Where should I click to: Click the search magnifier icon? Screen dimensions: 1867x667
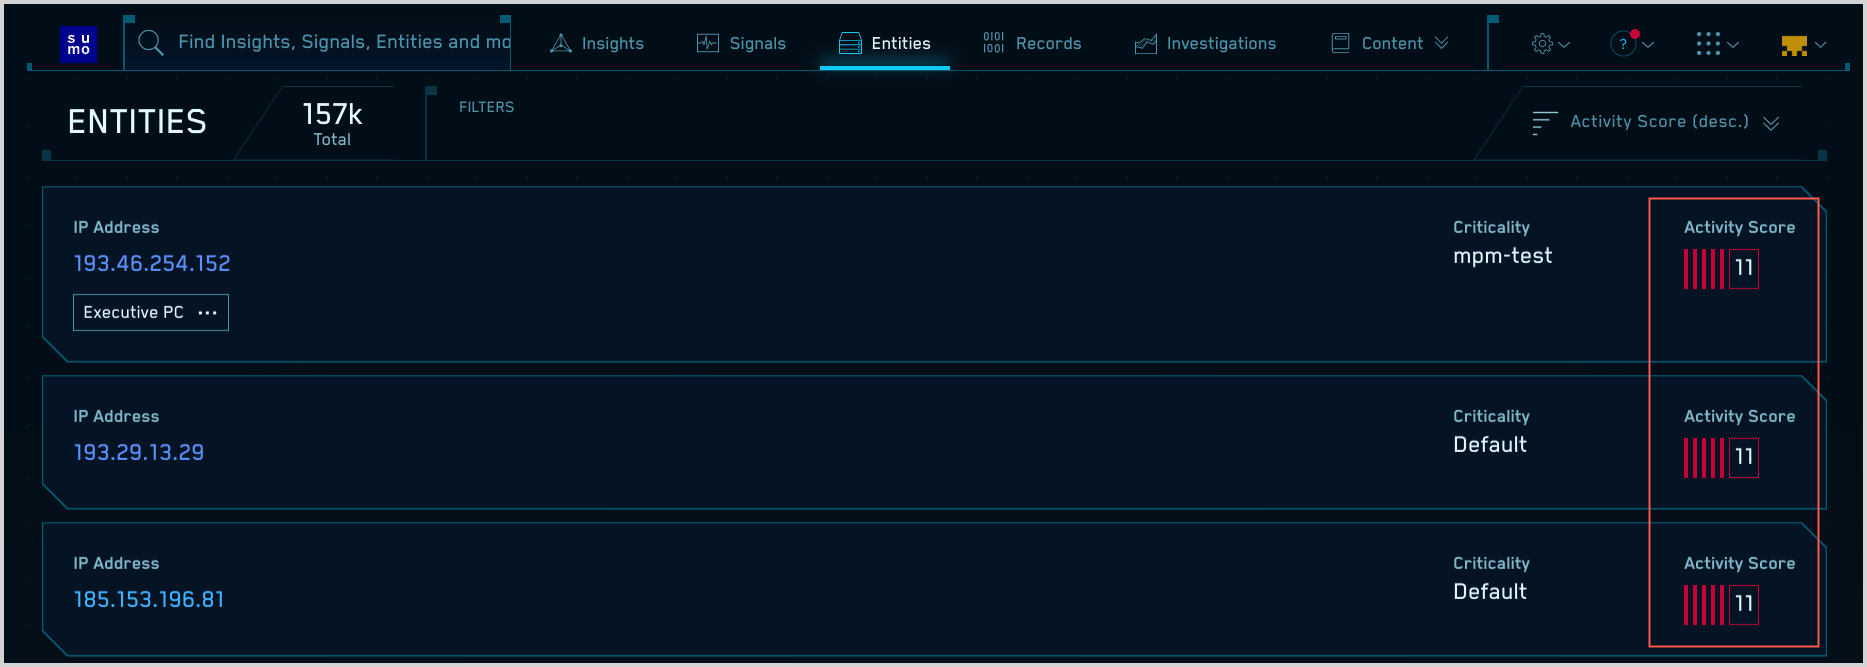151,43
